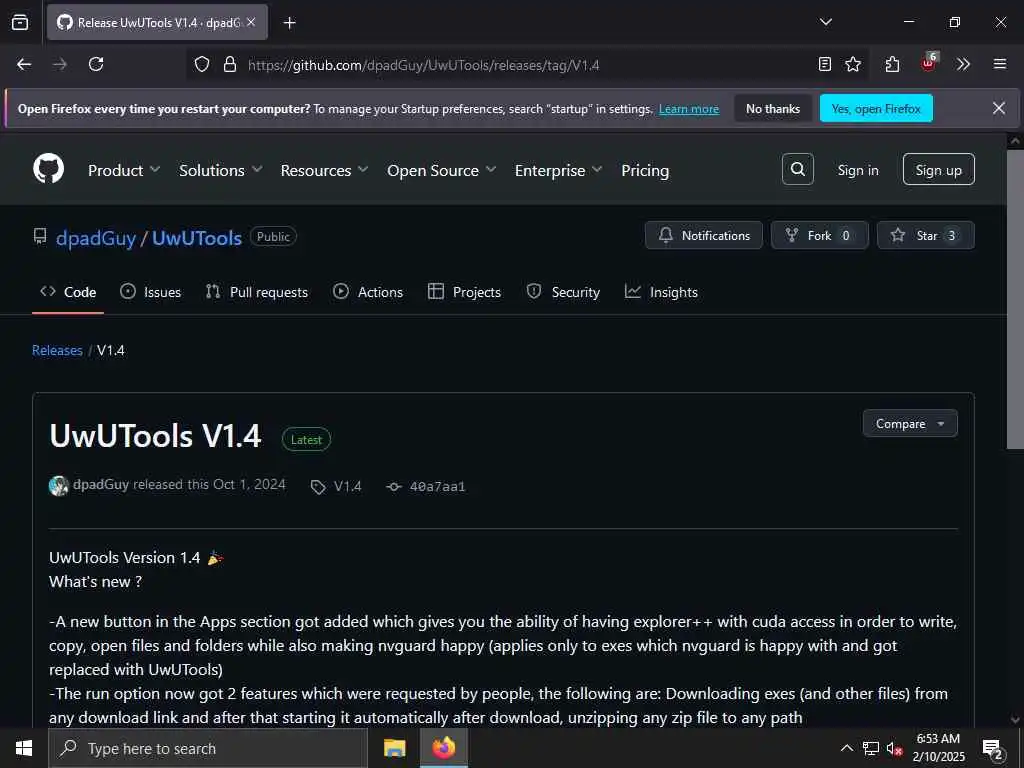Switch to the Code tab
Screen dimensions: 1024x768
click(x=68, y=292)
